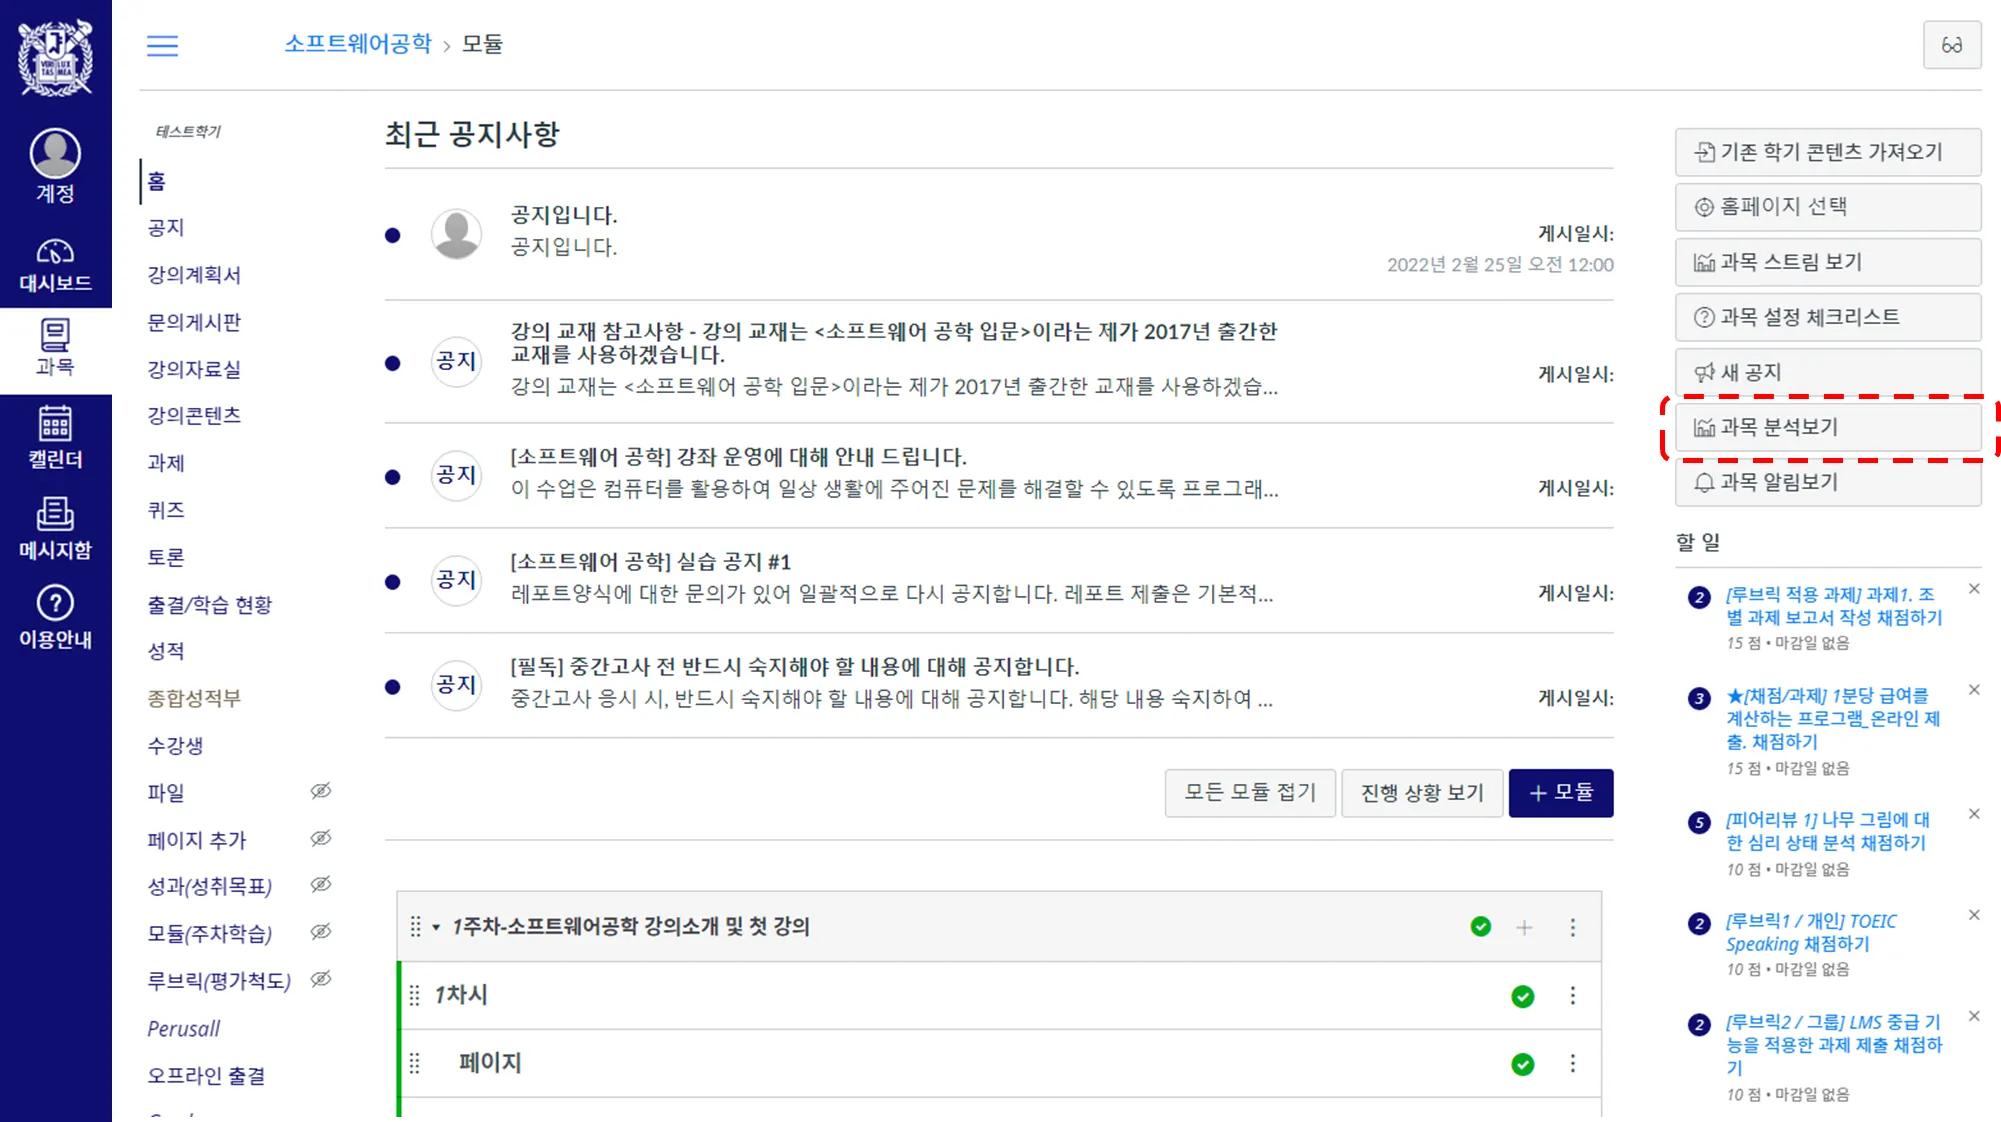Select 강의계획서 in the course menu
The image size is (2001, 1122).
194,275
